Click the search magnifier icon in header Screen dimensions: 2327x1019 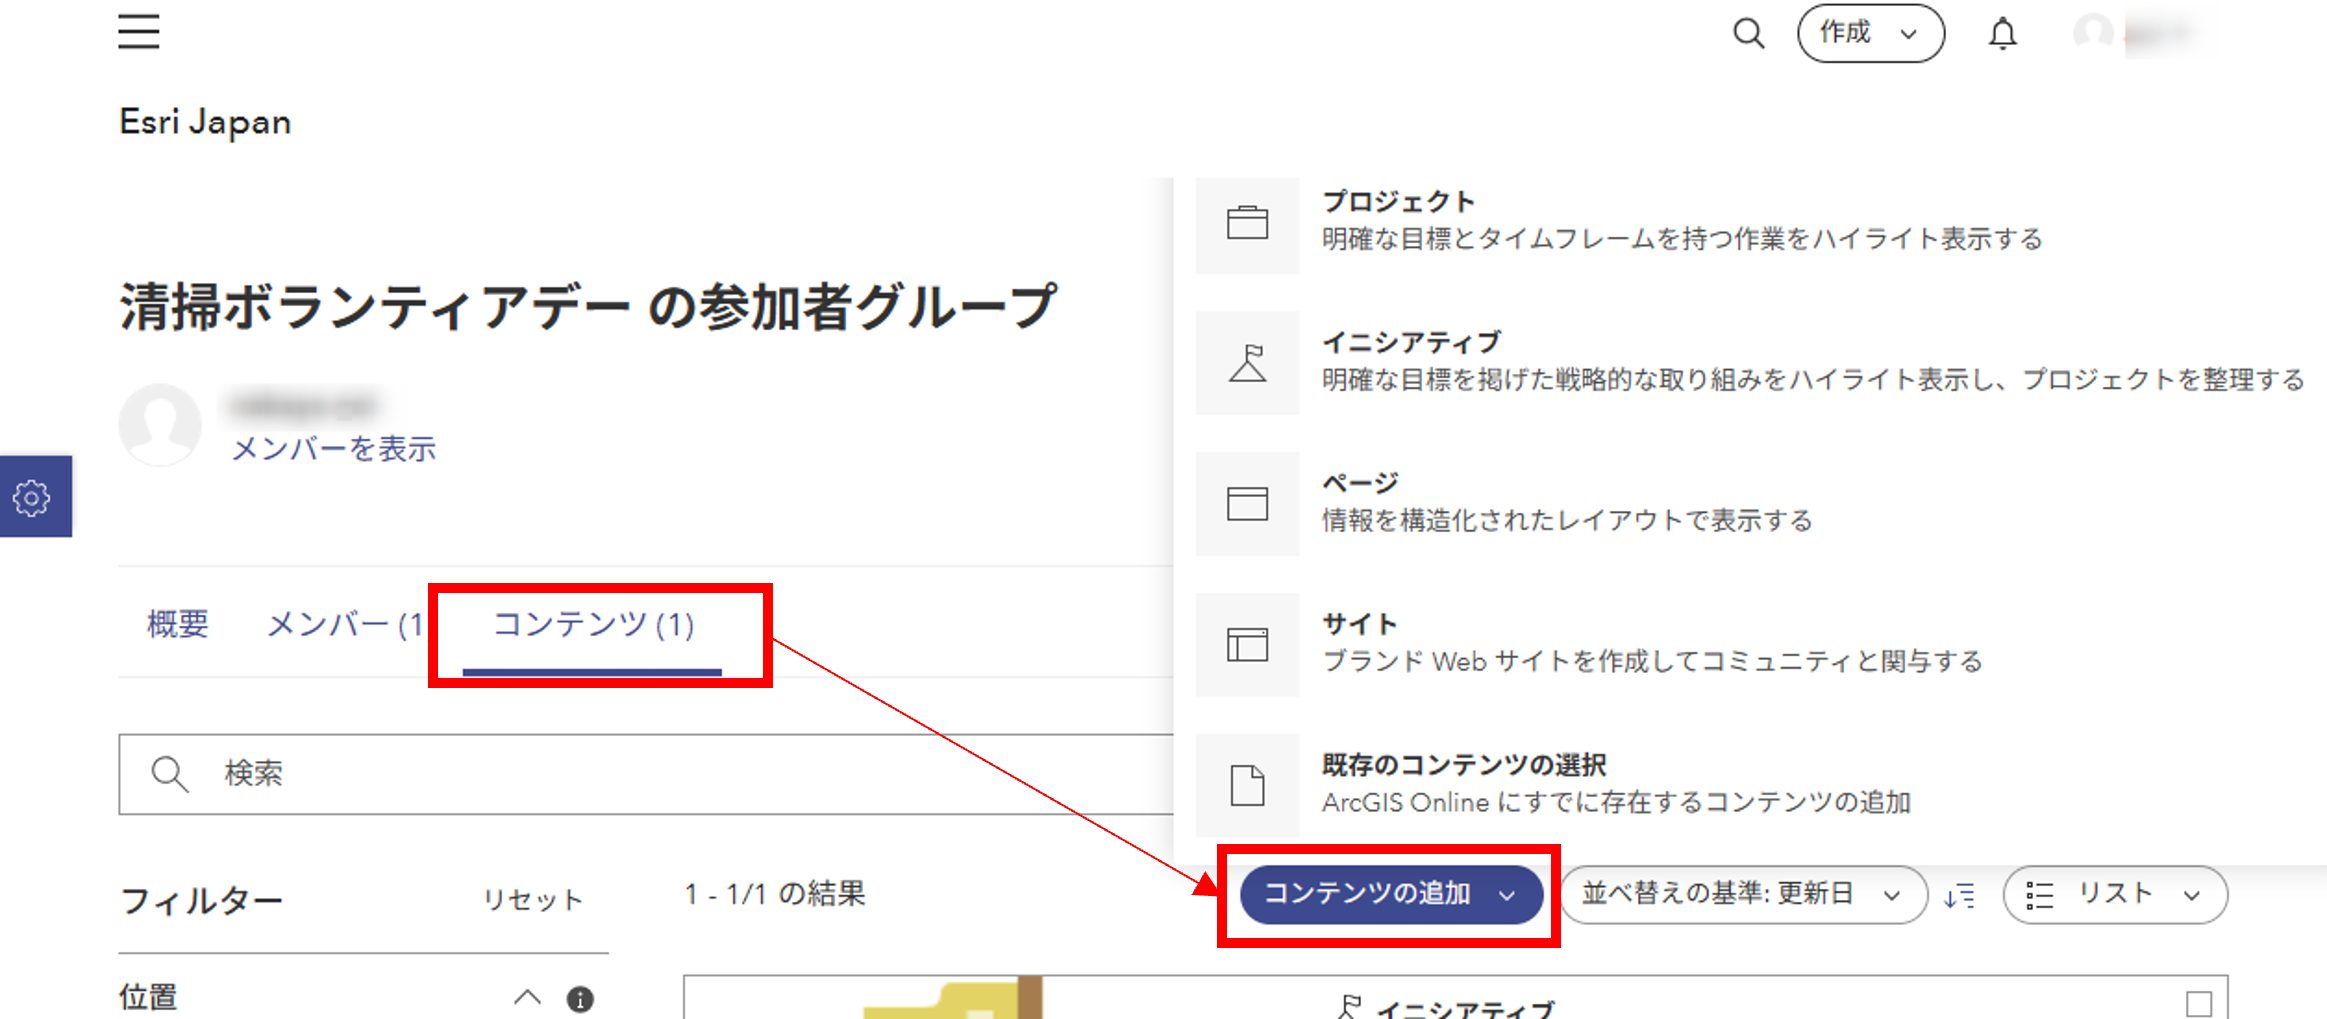pos(1748,33)
